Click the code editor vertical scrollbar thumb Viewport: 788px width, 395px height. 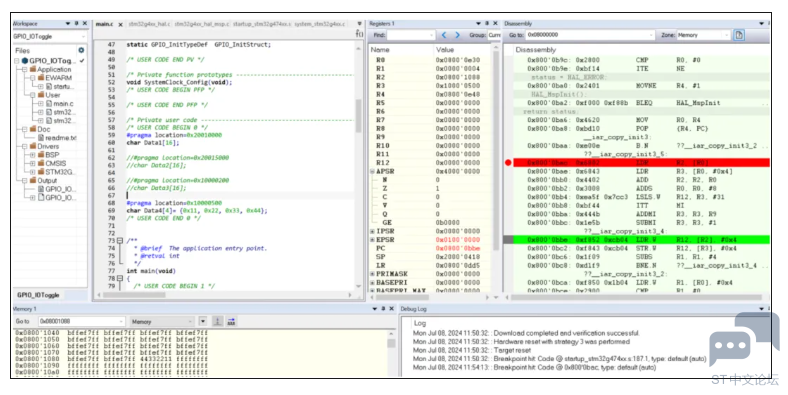pos(358,116)
